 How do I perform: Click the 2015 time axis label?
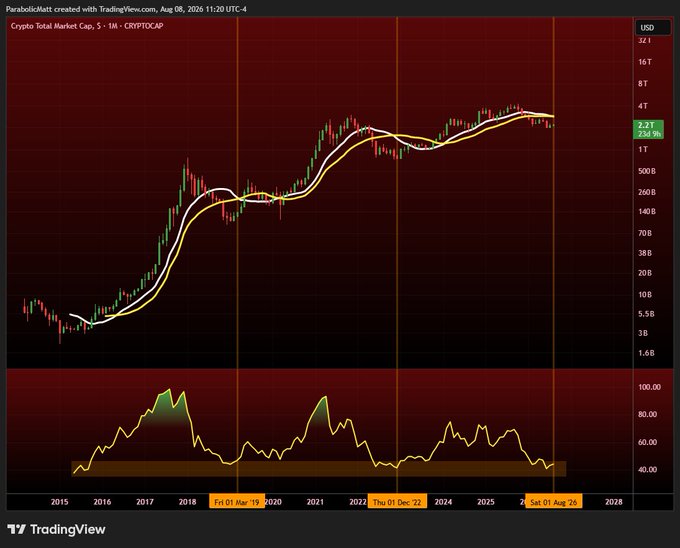point(59,502)
